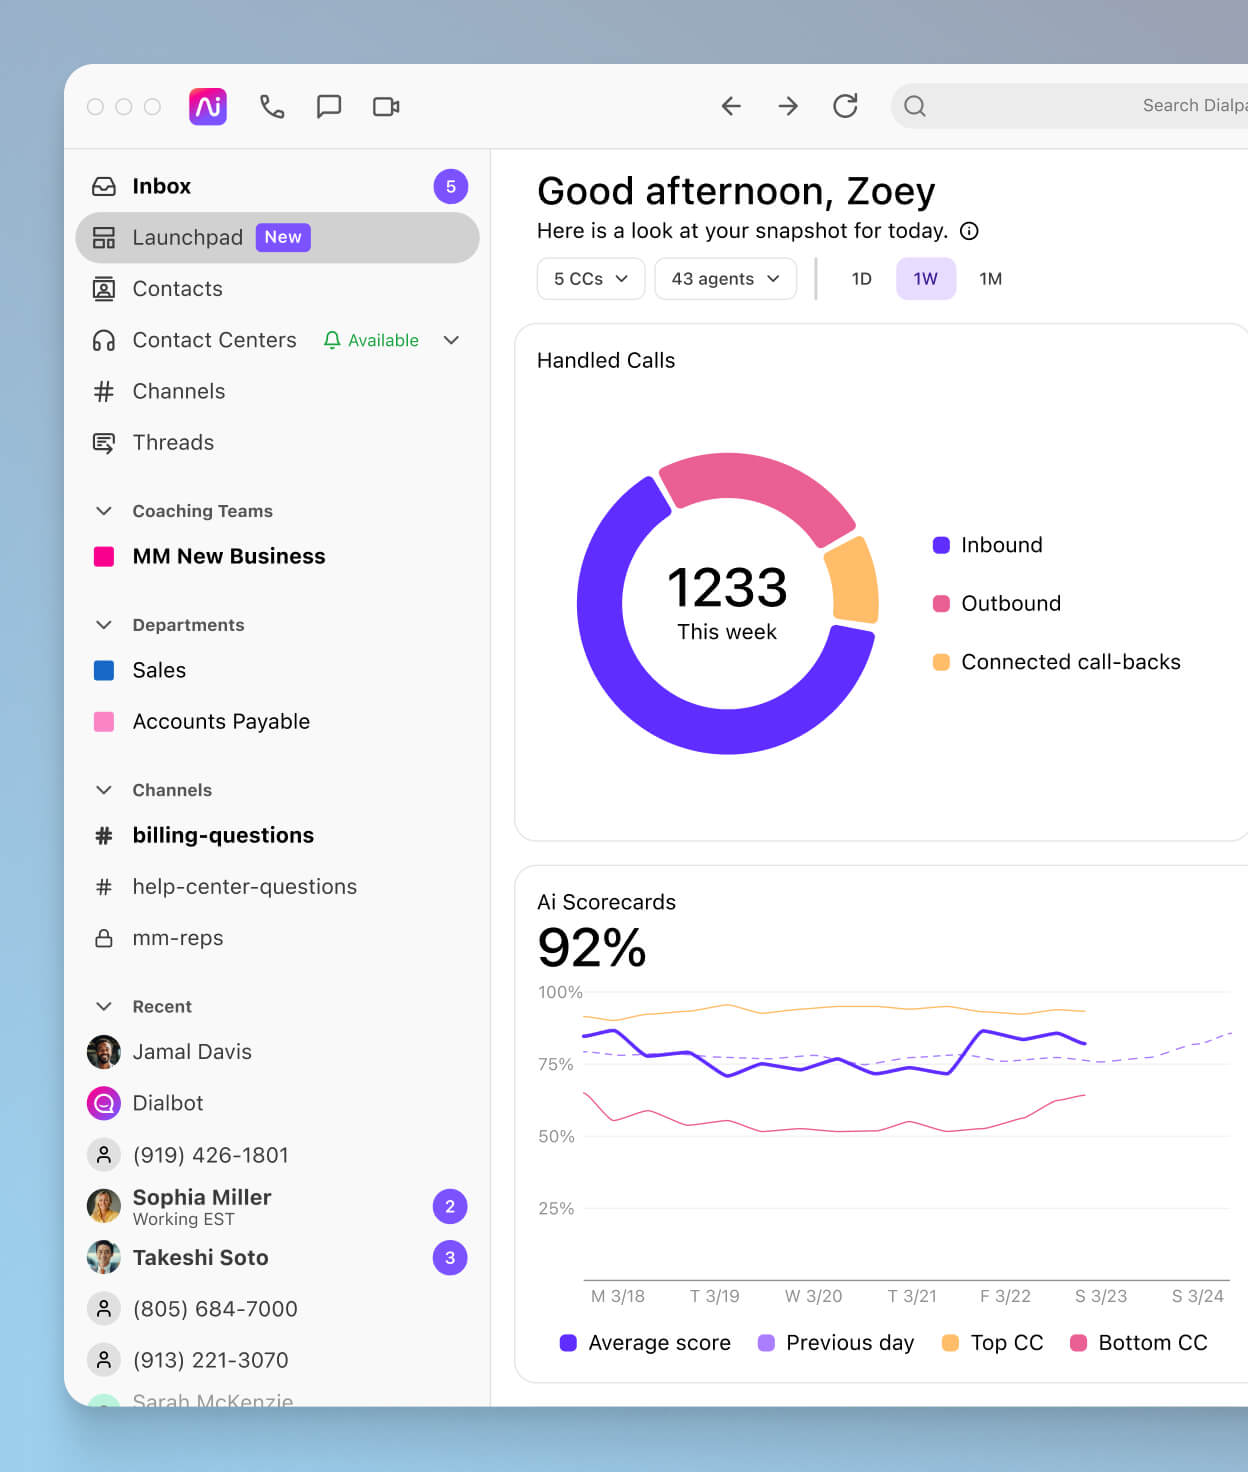Screen dimensions: 1248x1472
Task: Refresh the page
Action: coord(845,106)
